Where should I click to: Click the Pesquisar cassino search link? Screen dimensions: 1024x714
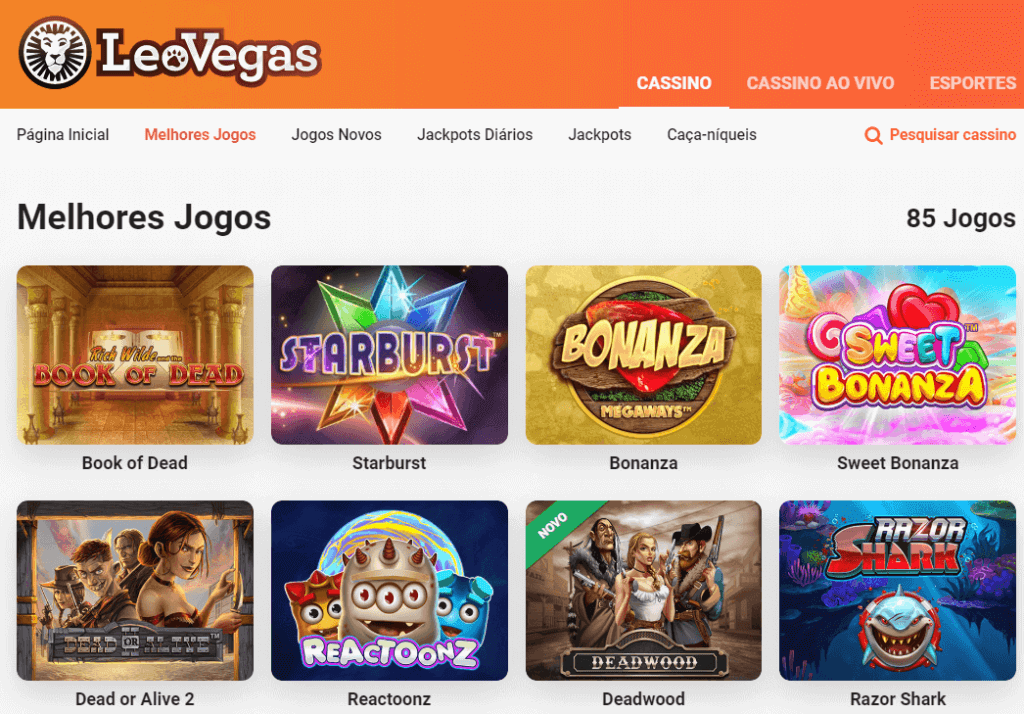[x=952, y=135]
